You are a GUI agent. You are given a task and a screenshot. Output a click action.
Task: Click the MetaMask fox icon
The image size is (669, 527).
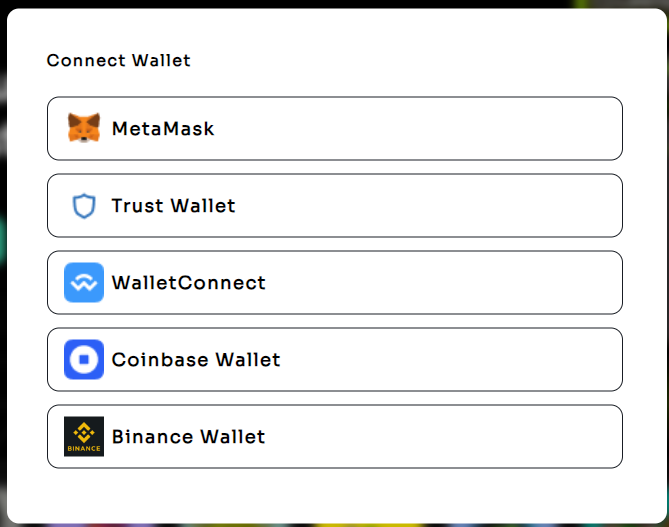pyautogui.click(x=84, y=128)
